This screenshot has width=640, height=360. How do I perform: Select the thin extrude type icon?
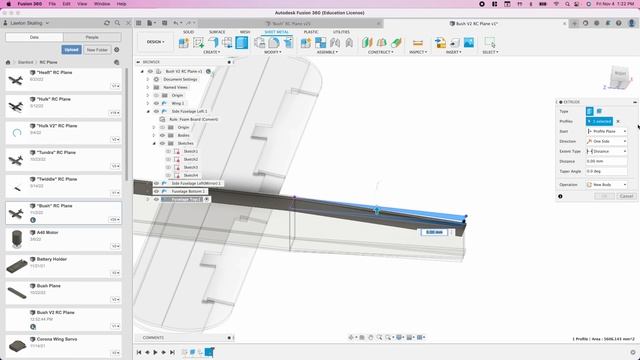599,111
